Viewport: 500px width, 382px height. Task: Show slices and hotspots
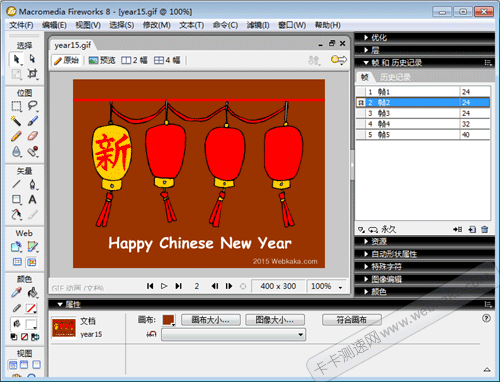click(32, 262)
